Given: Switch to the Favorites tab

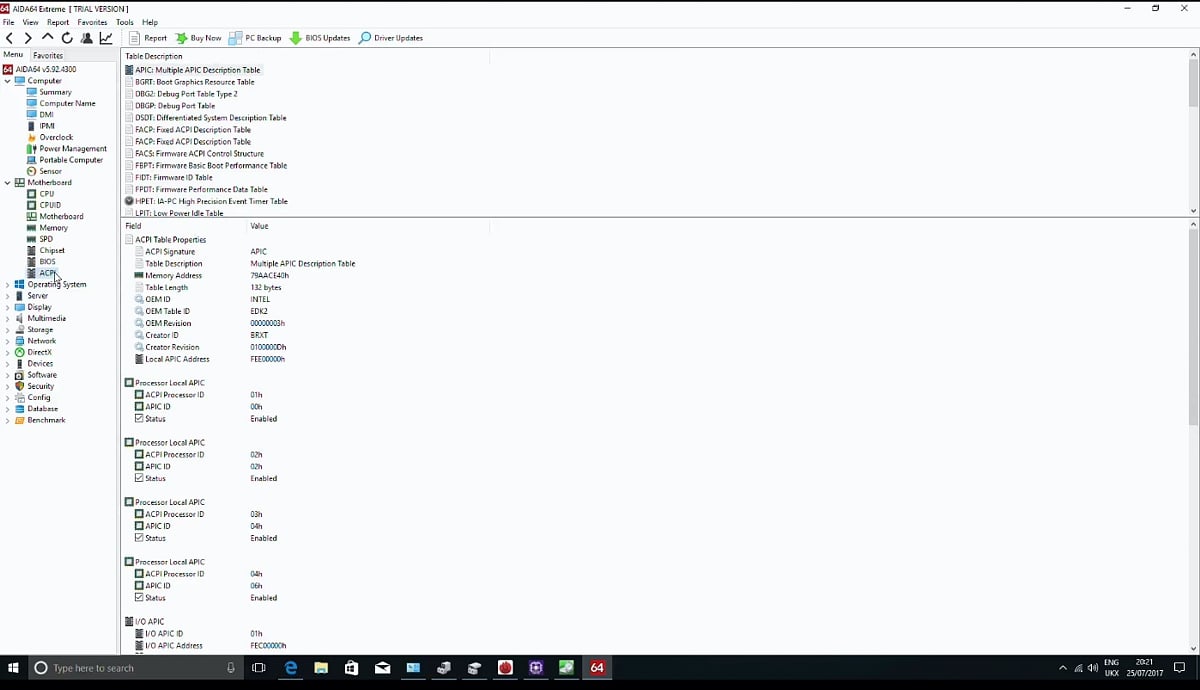Looking at the screenshot, I should 46,55.
